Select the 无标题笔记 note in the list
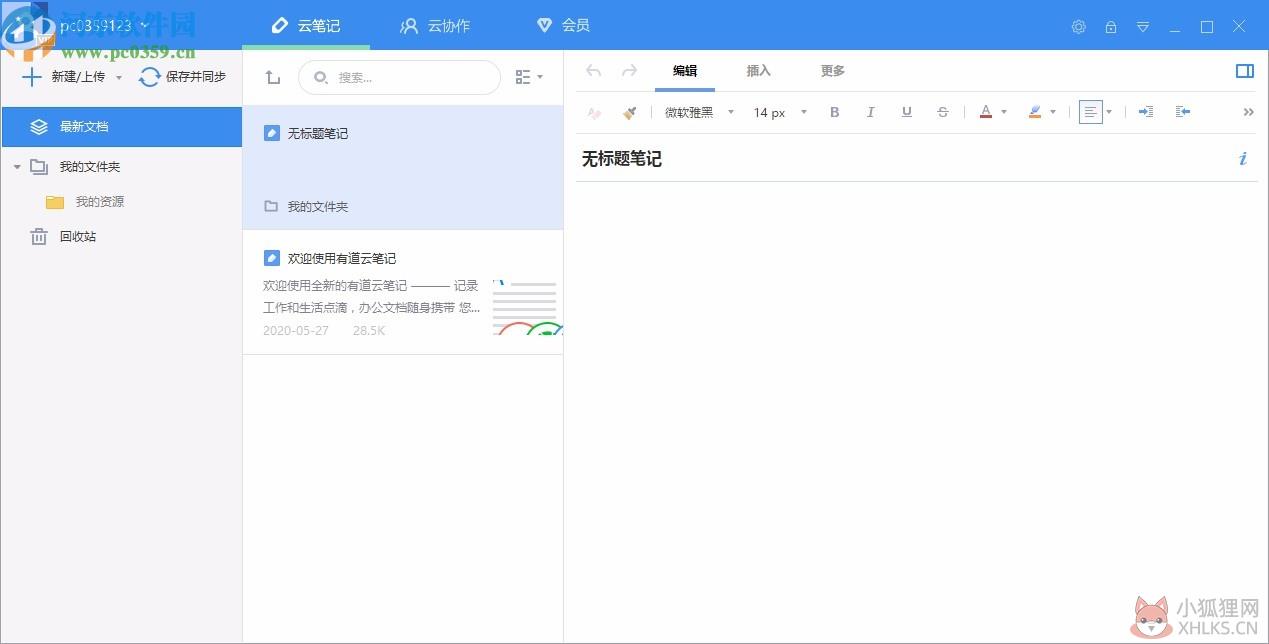The width and height of the screenshot is (1269, 644). (403, 167)
